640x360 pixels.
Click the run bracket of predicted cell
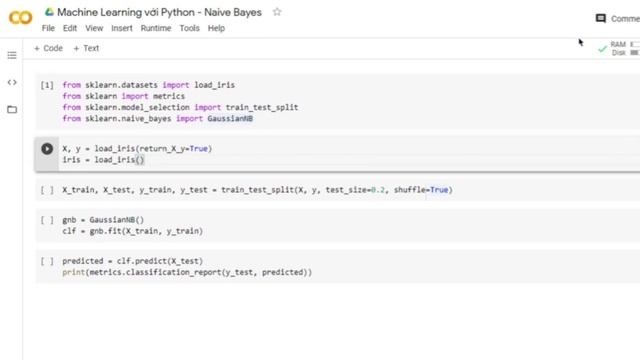click(47, 261)
